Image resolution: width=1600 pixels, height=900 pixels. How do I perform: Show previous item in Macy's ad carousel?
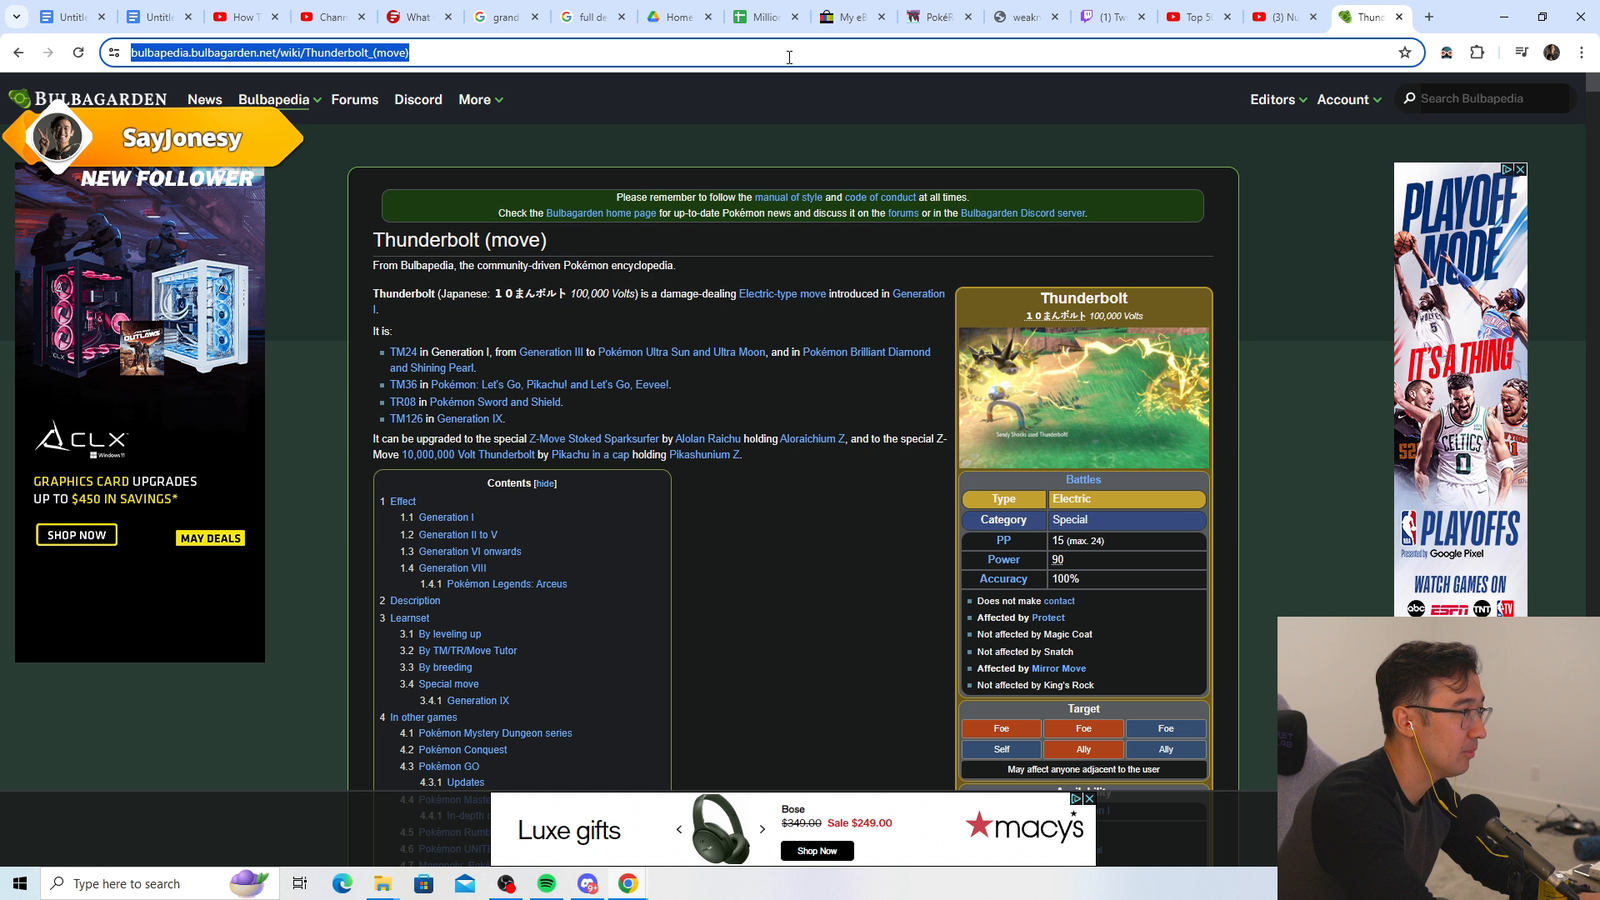[679, 829]
